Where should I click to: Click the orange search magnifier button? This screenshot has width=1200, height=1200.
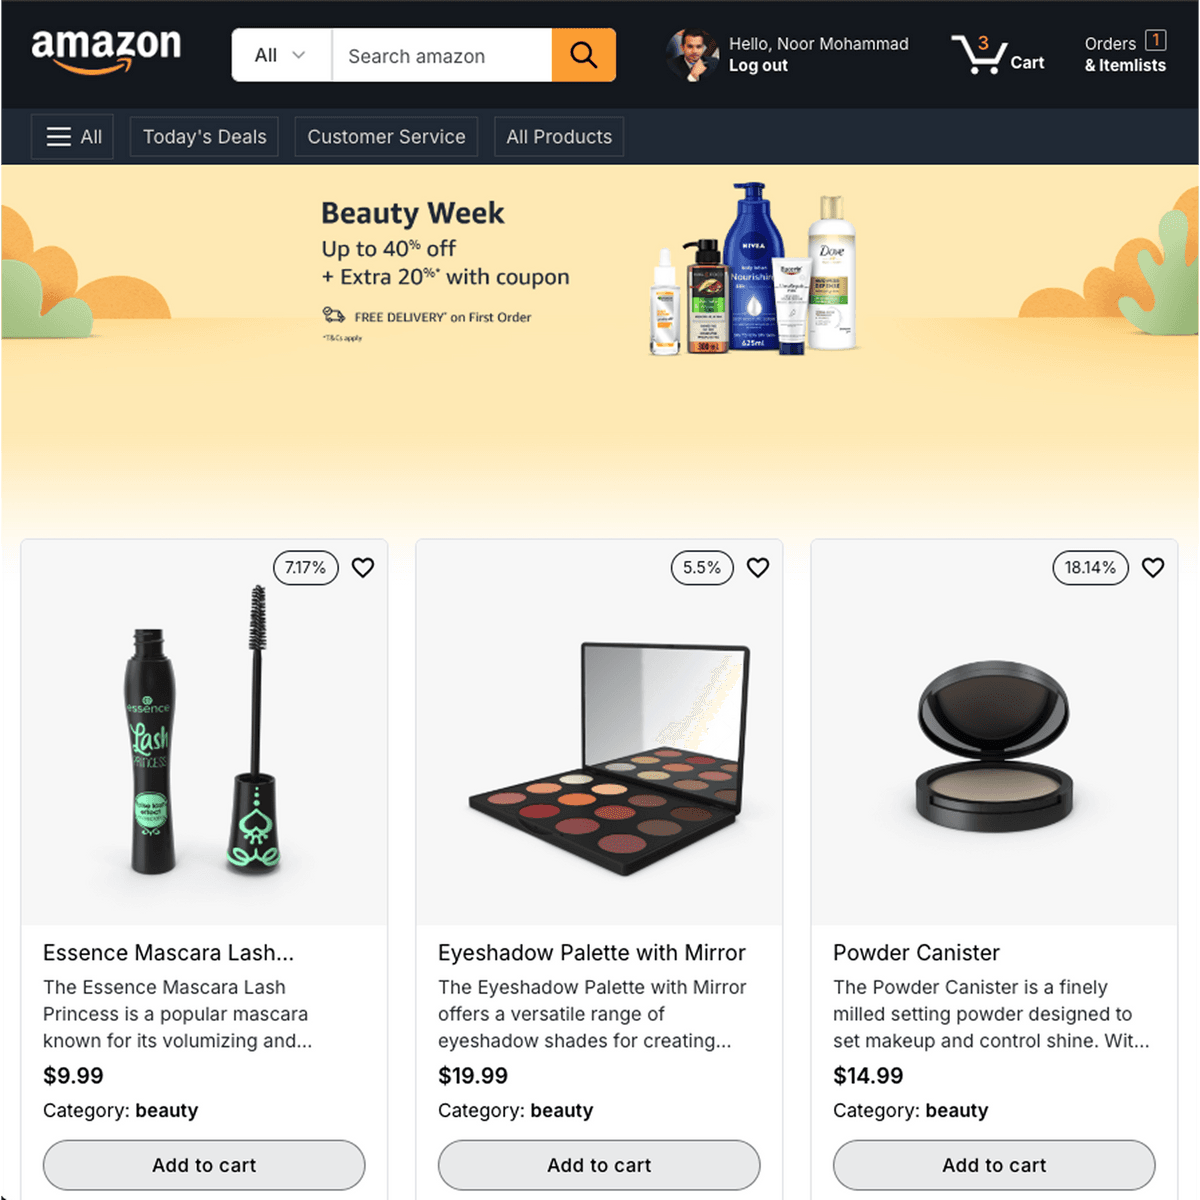click(x=583, y=55)
